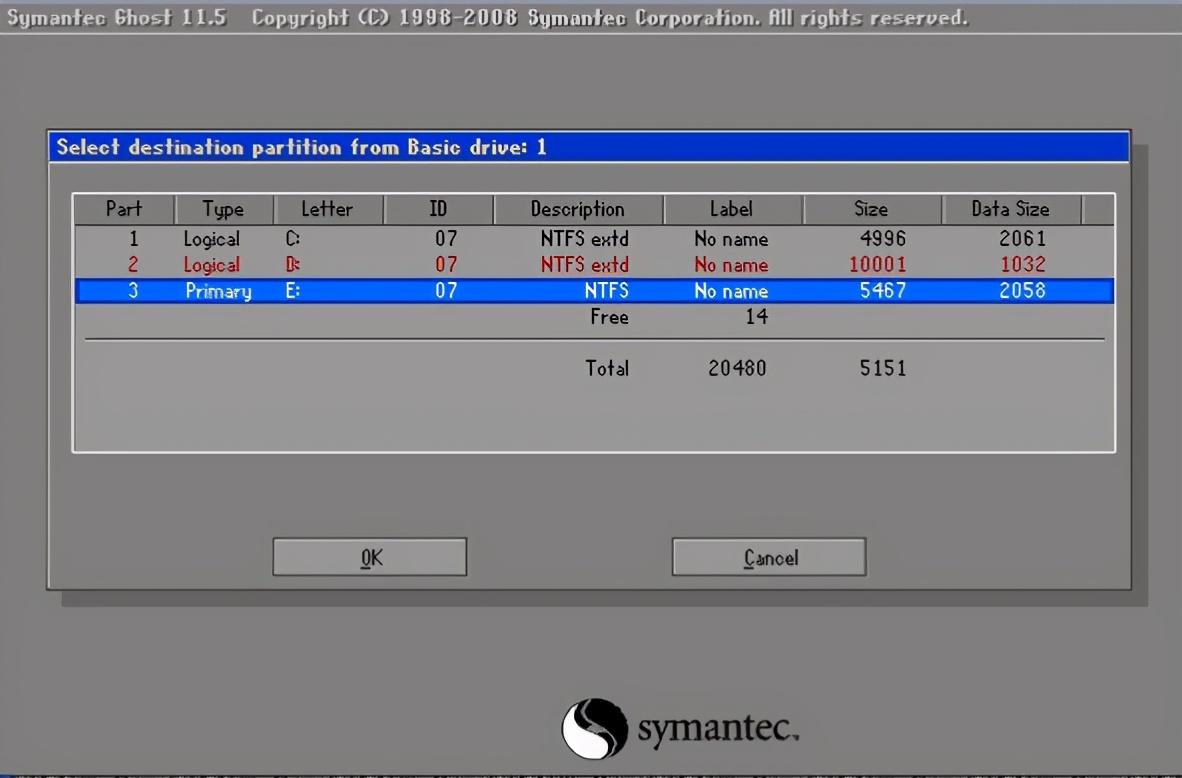Click the Letter column header
1182x778 pixels.
point(327,209)
